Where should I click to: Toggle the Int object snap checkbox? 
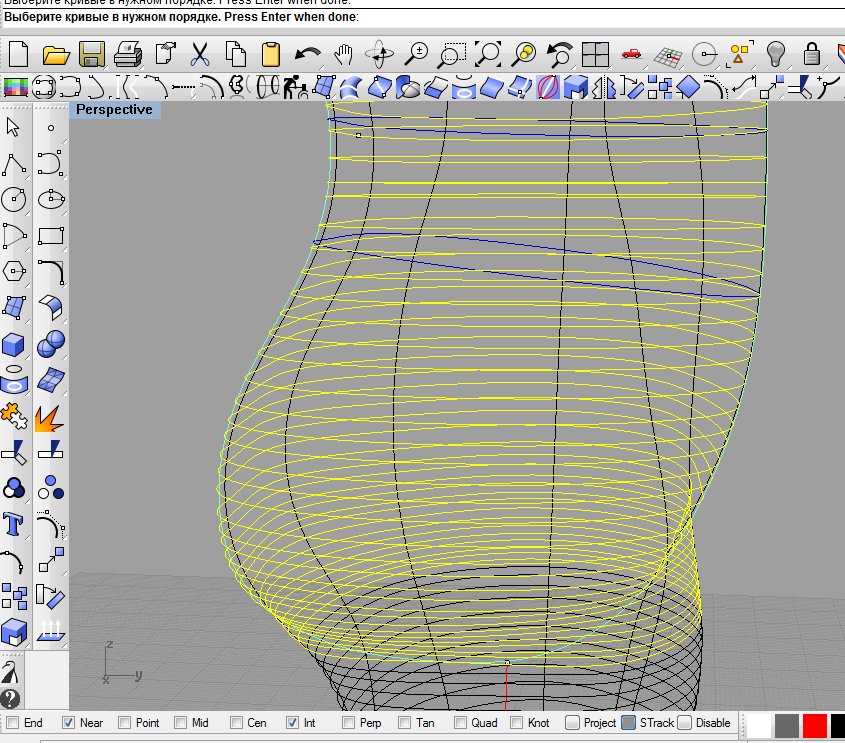(x=292, y=722)
